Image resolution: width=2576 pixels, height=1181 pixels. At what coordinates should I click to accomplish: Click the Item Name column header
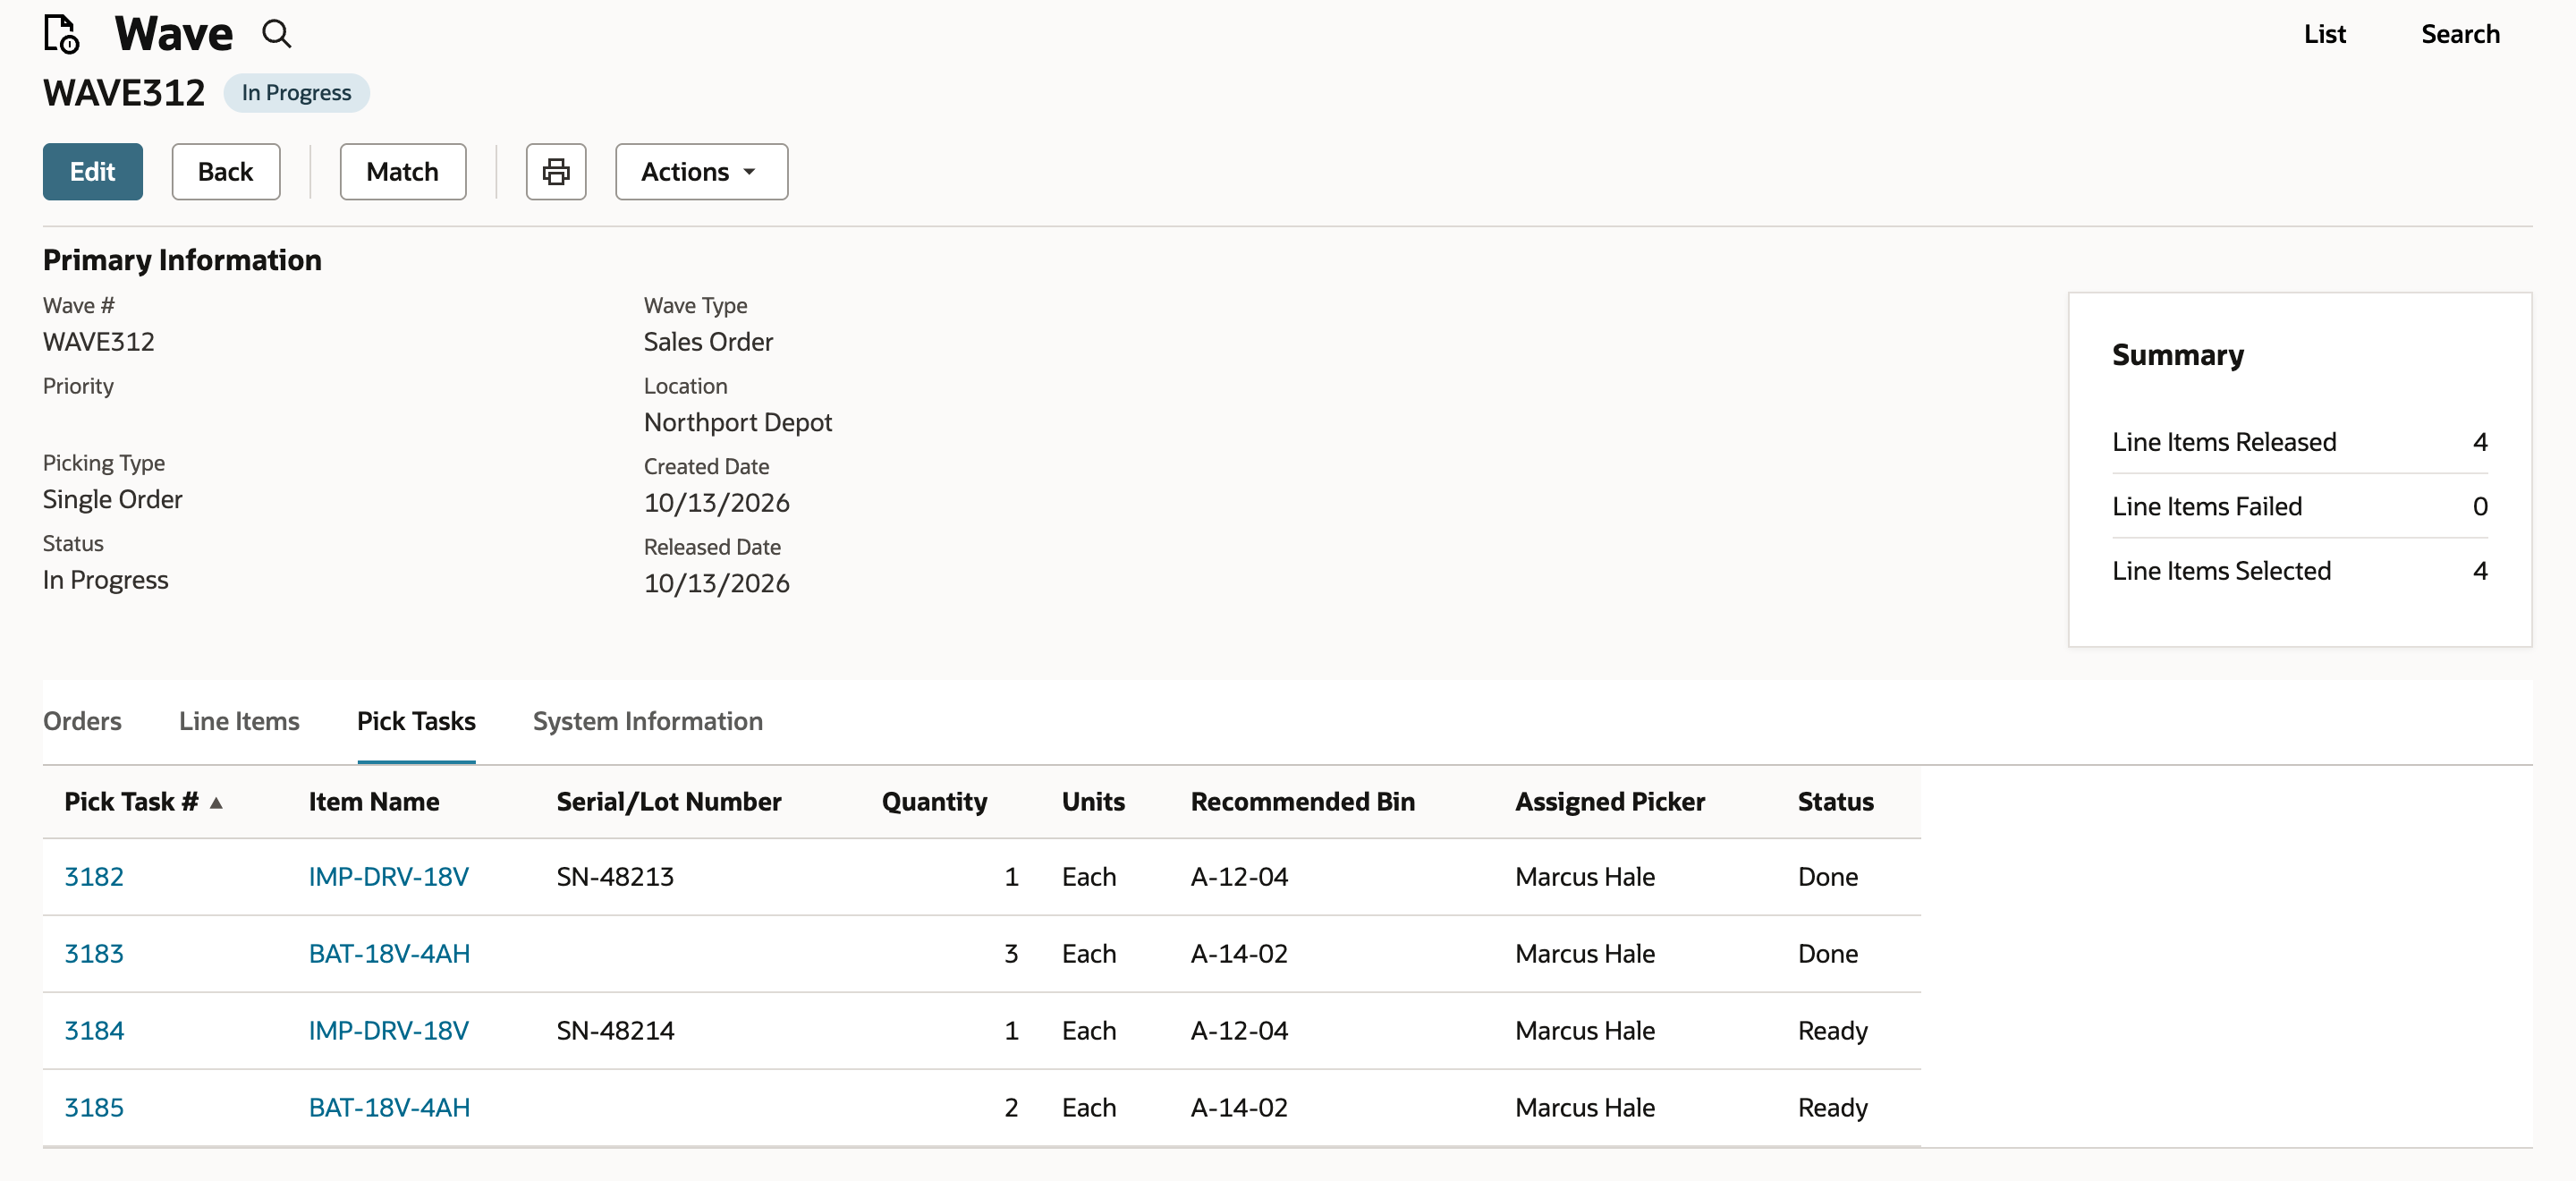click(374, 802)
